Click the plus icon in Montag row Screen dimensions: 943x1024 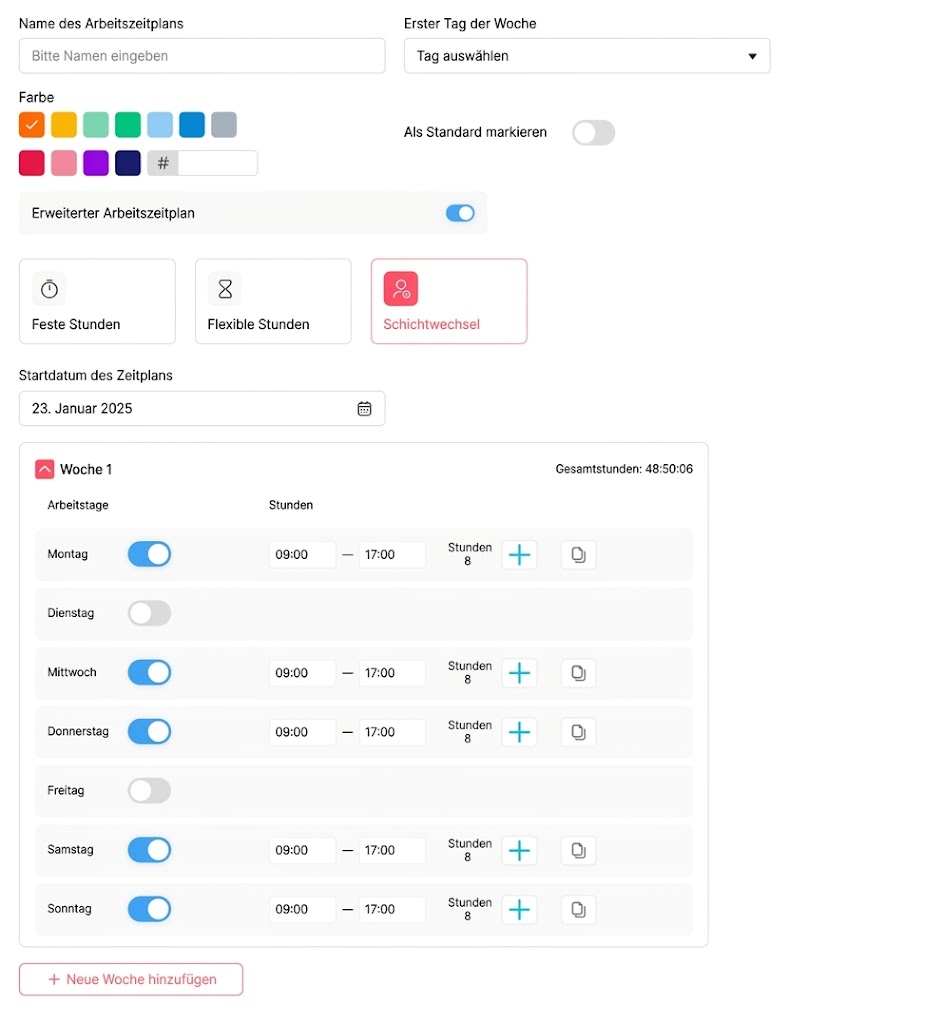click(x=519, y=554)
